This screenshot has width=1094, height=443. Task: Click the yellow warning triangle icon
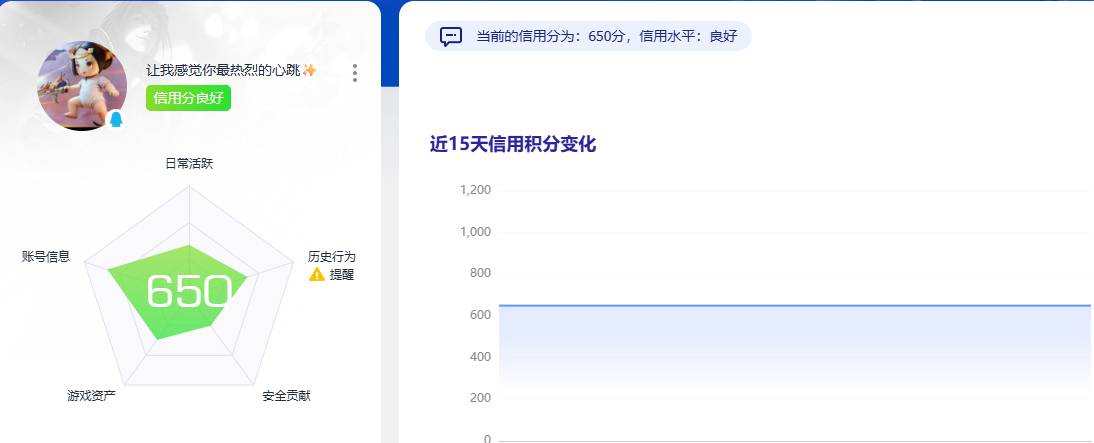[x=317, y=275]
